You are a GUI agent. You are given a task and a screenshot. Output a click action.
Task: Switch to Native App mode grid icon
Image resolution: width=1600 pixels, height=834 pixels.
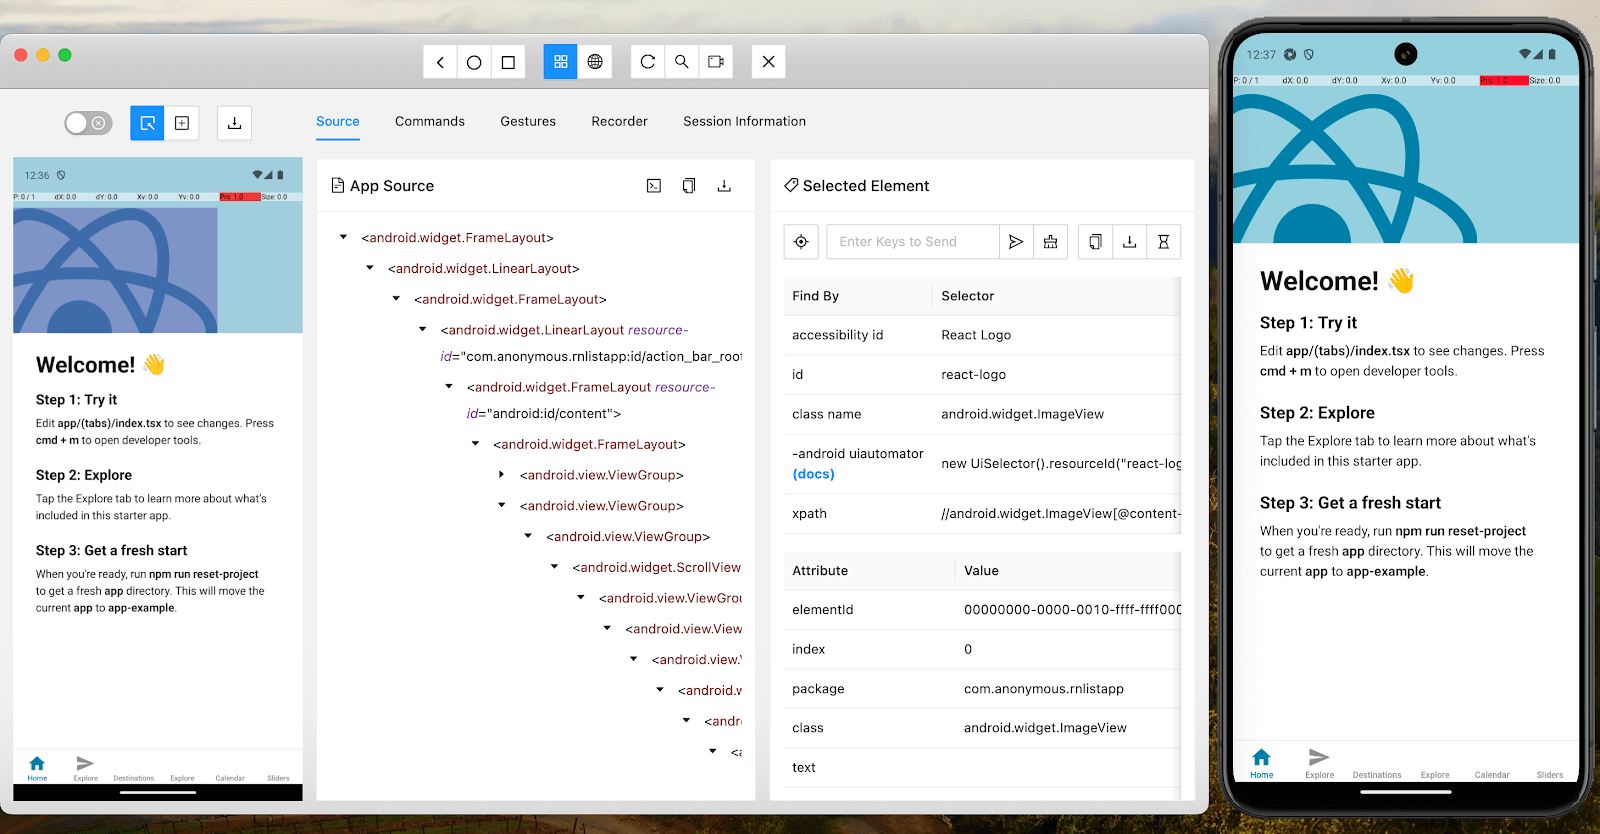coord(561,62)
